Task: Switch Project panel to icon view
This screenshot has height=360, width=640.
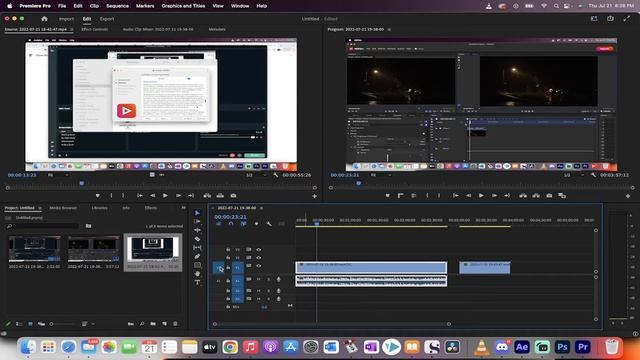Action: 30,324
